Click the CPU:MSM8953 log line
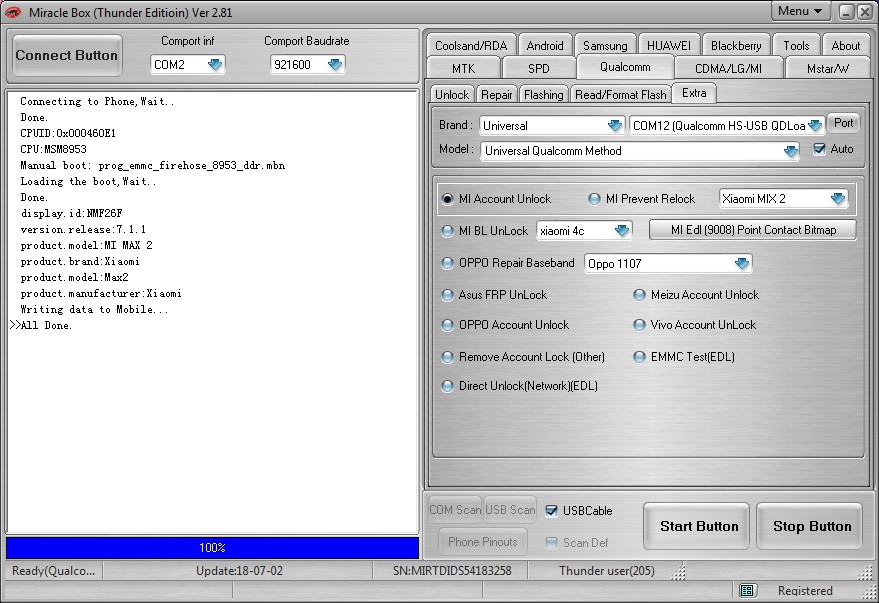This screenshot has width=879, height=603. pyautogui.click(x=53, y=149)
